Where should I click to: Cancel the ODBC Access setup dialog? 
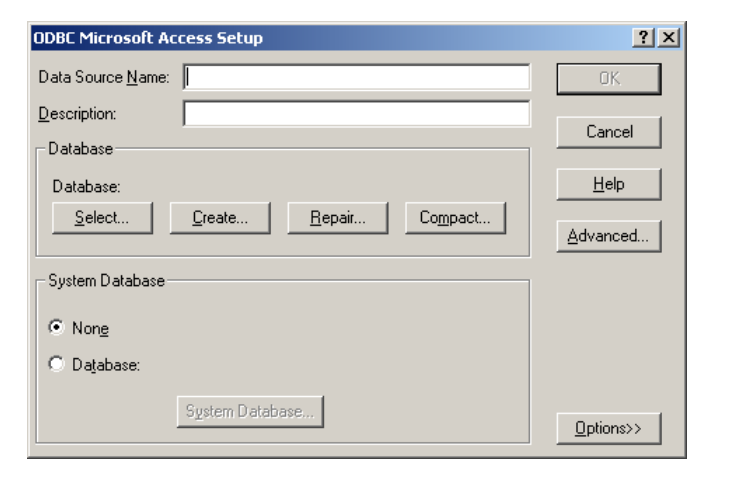coord(609,132)
